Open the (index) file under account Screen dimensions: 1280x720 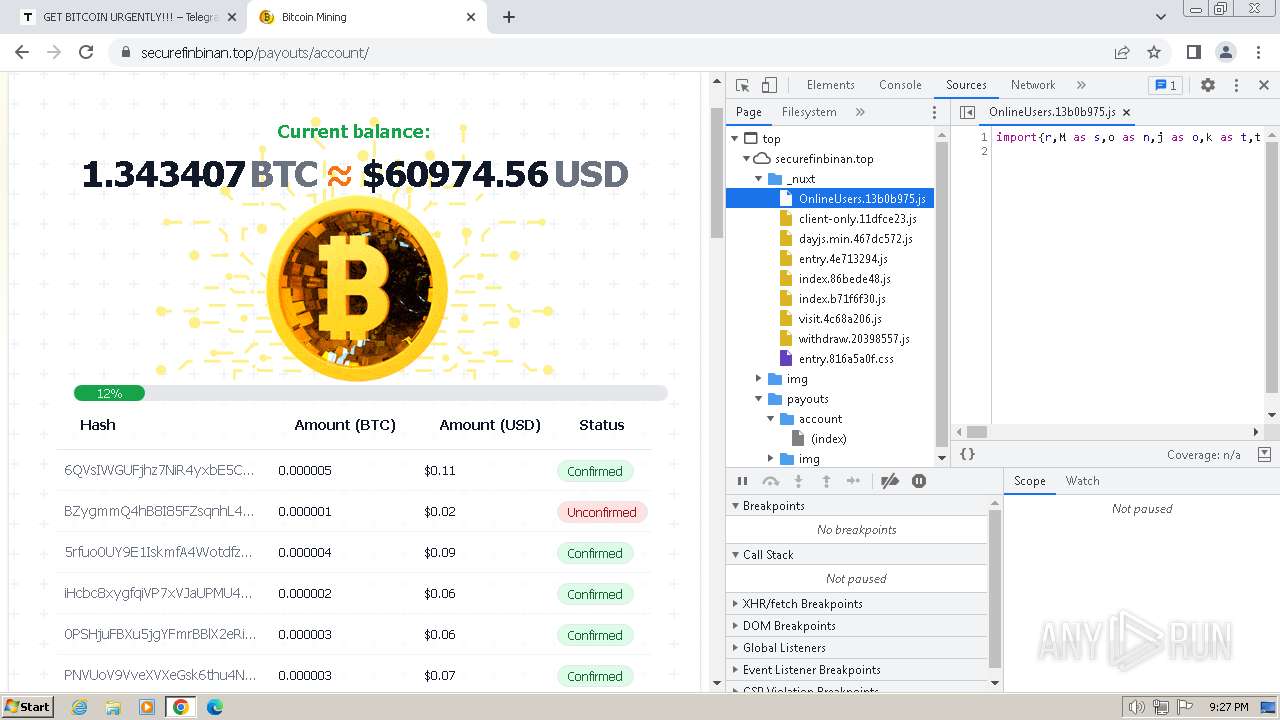[x=828, y=439]
